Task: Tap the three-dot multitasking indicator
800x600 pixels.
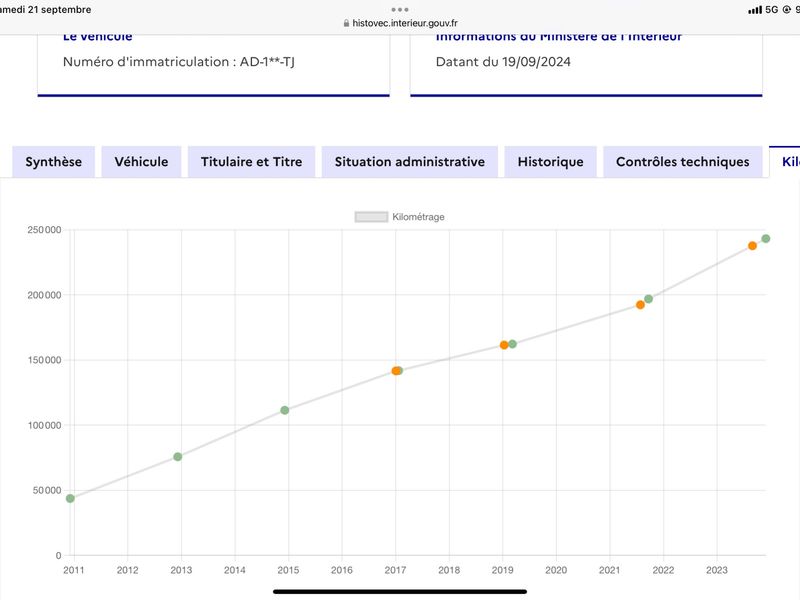Action: click(x=400, y=10)
